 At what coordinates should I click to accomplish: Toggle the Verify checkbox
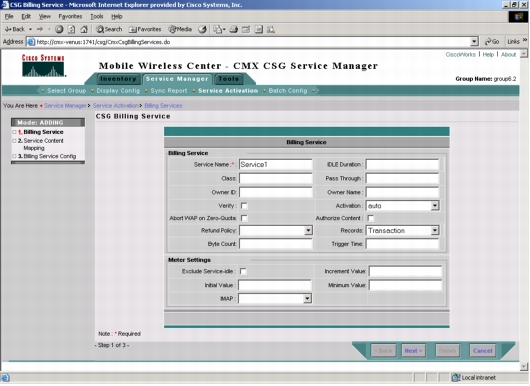coord(244,206)
